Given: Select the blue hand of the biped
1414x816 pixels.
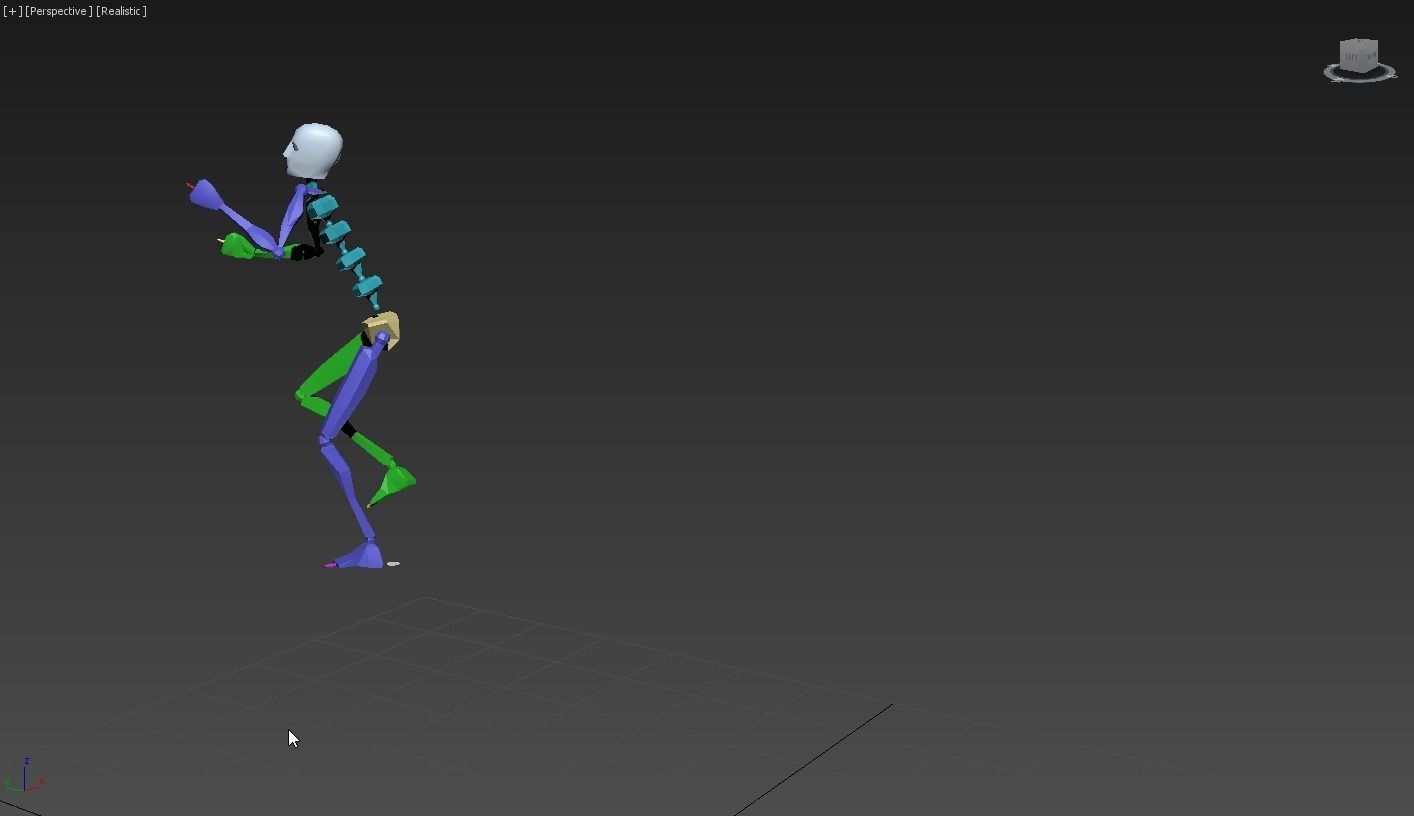Looking at the screenshot, I should pyautogui.click(x=205, y=194).
